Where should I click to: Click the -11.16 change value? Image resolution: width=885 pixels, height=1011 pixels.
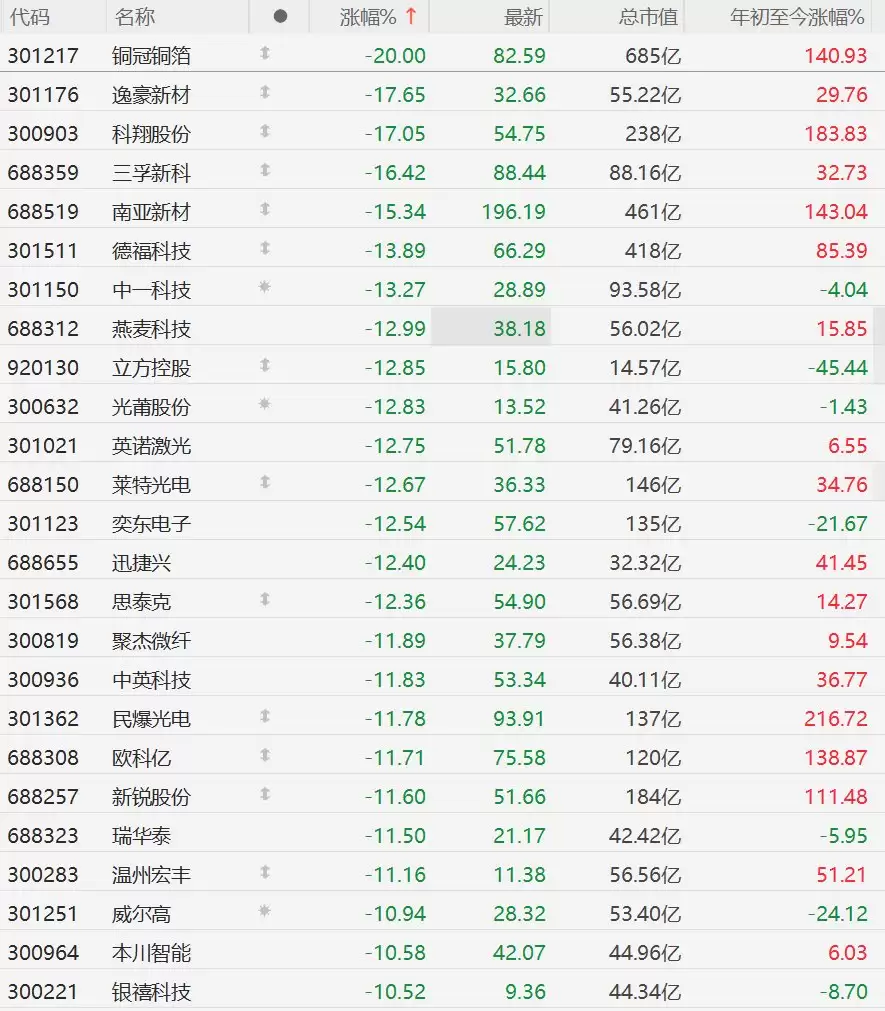395,874
